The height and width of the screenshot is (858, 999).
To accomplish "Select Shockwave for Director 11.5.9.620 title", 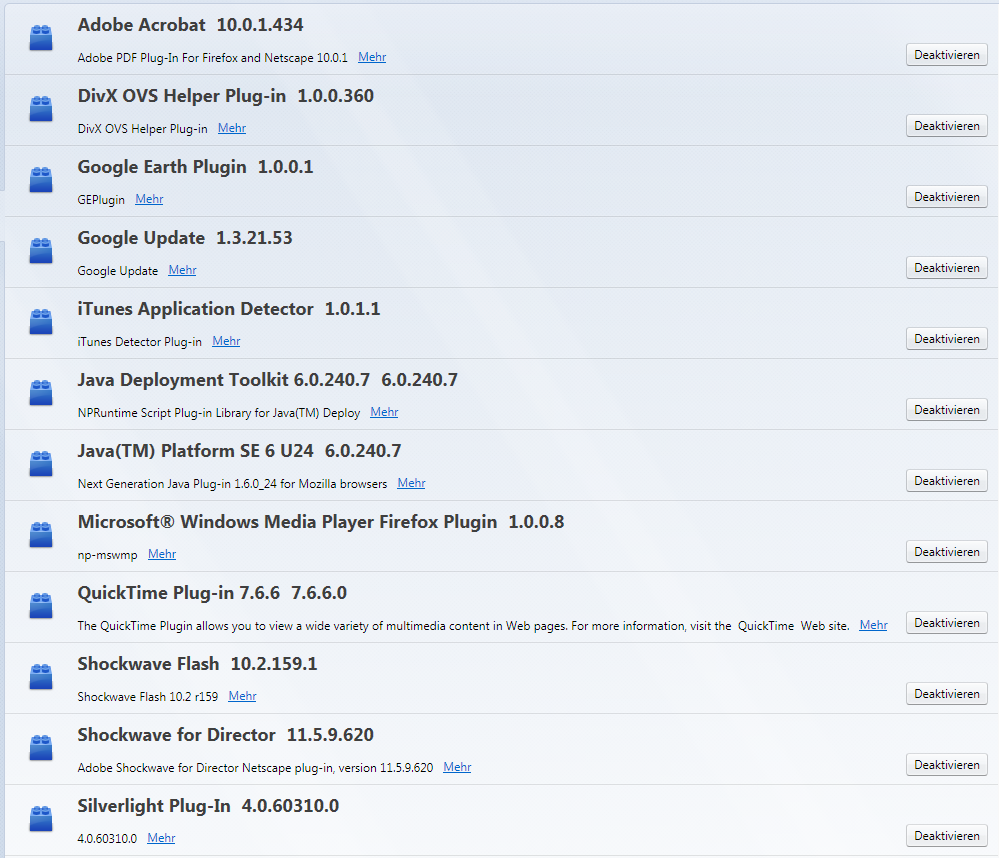I will 226,735.
